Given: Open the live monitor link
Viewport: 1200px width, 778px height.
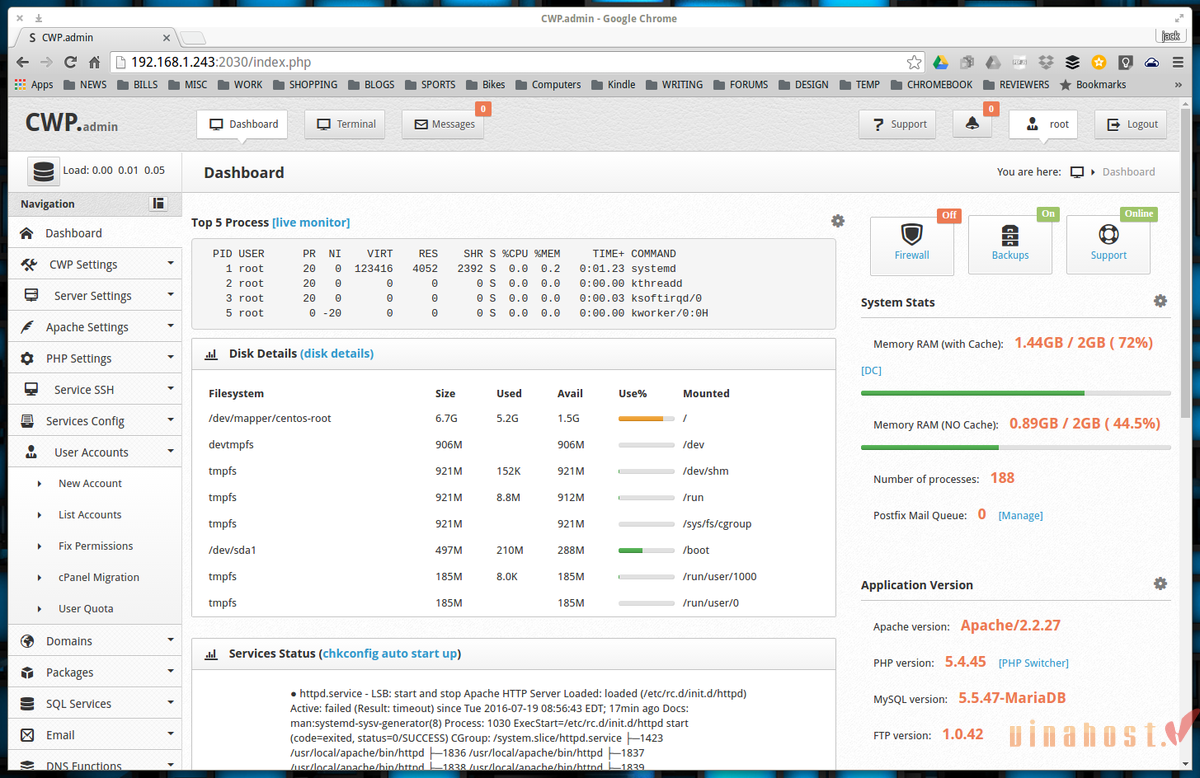Looking at the screenshot, I should click(x=311, y=222).
